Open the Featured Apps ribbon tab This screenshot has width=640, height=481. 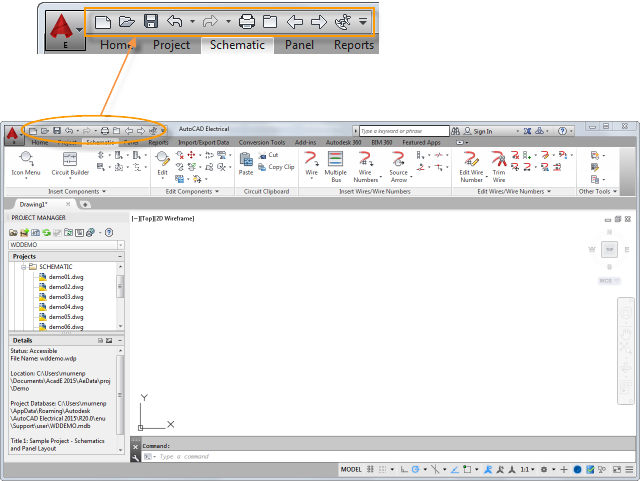[x=421, y=142]
